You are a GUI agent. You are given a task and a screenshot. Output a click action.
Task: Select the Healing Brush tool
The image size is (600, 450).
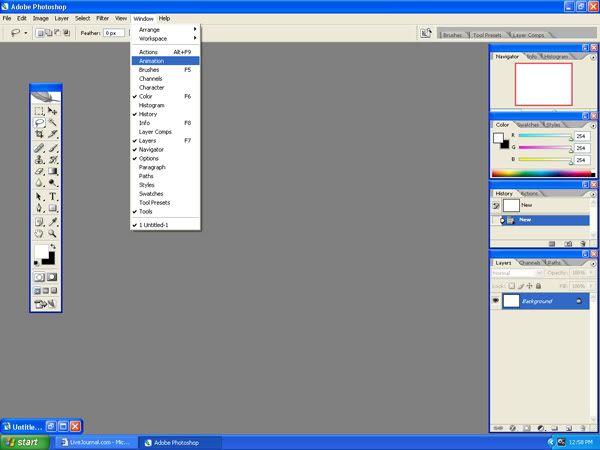click(x=39, y=148)
